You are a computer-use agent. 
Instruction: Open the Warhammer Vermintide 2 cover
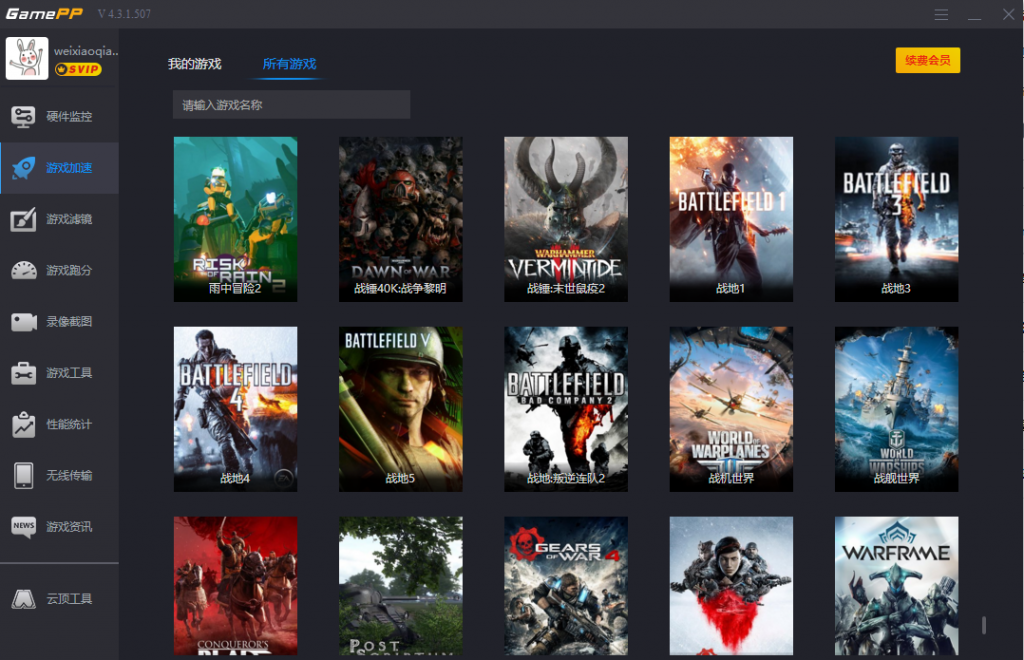(566, 219)
